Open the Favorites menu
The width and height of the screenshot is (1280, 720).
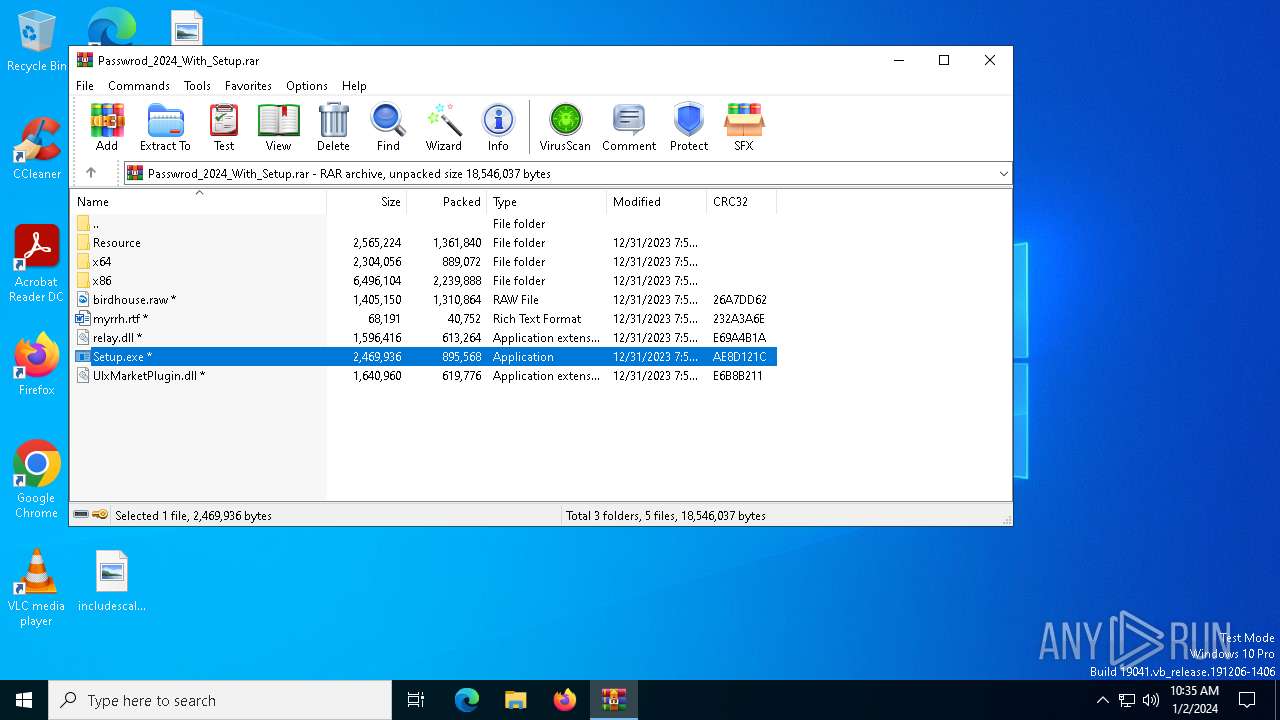point(248,86)
